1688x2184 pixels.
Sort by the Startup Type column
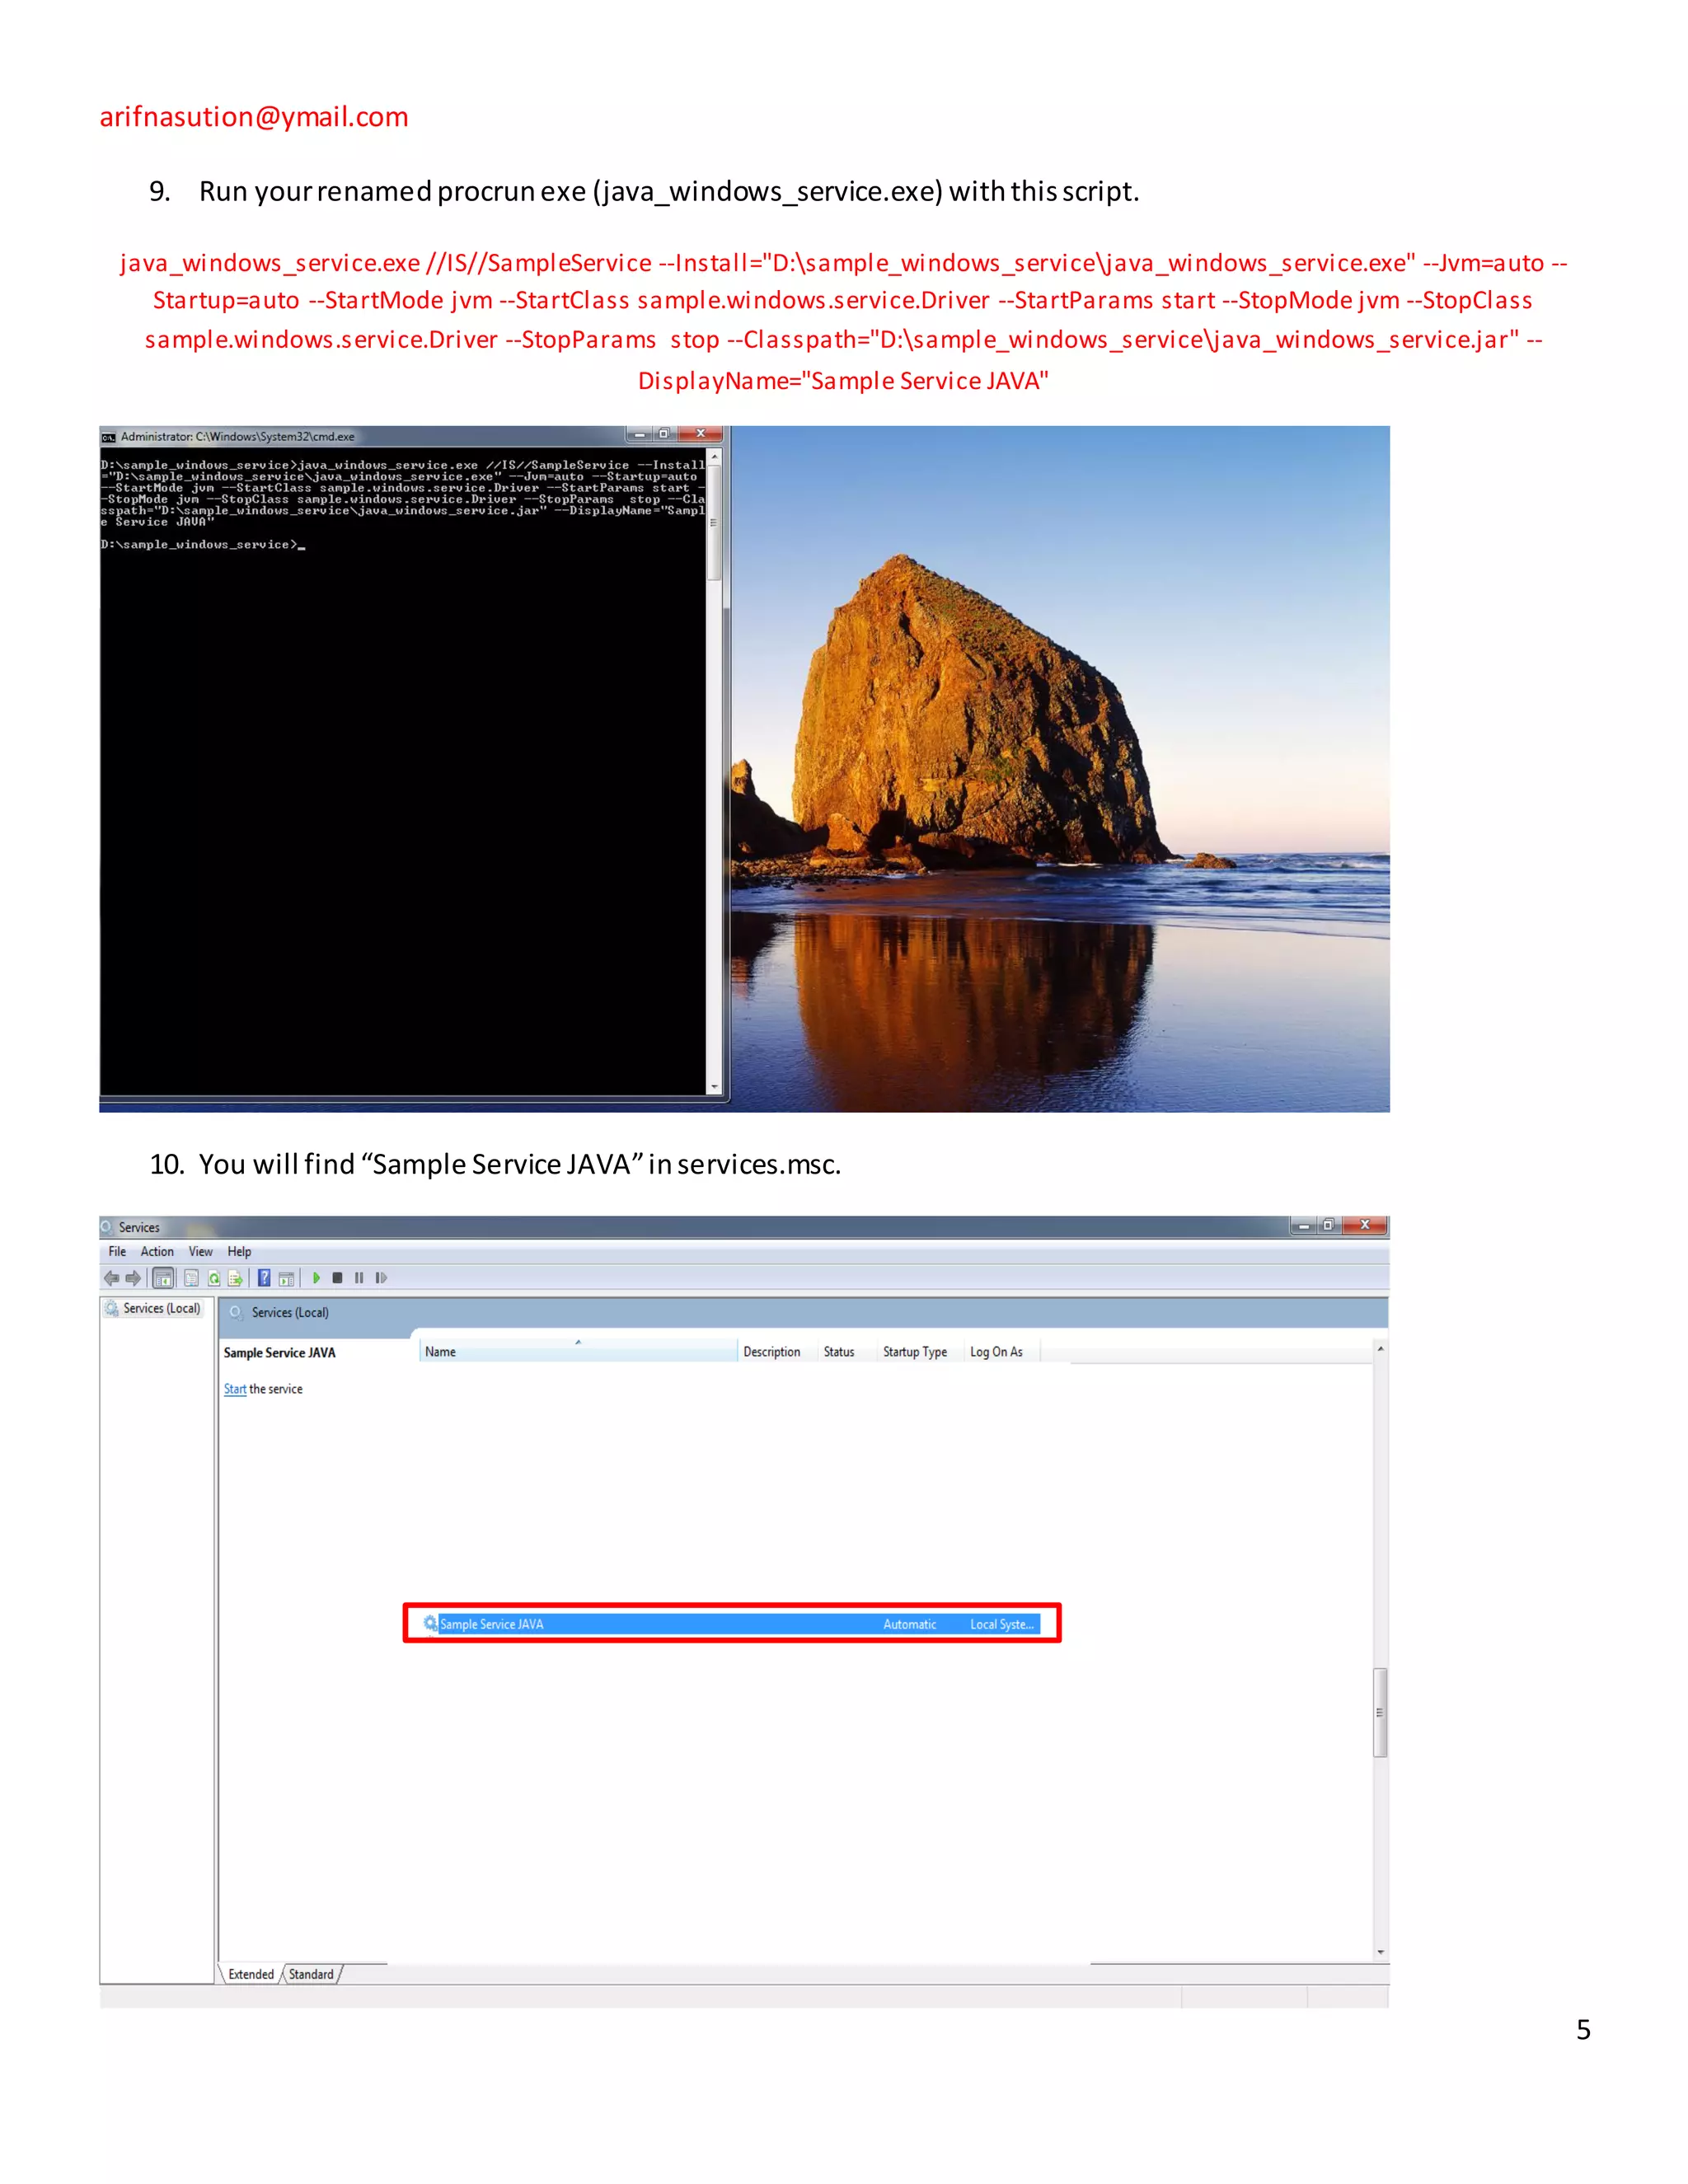point(920,1351)
